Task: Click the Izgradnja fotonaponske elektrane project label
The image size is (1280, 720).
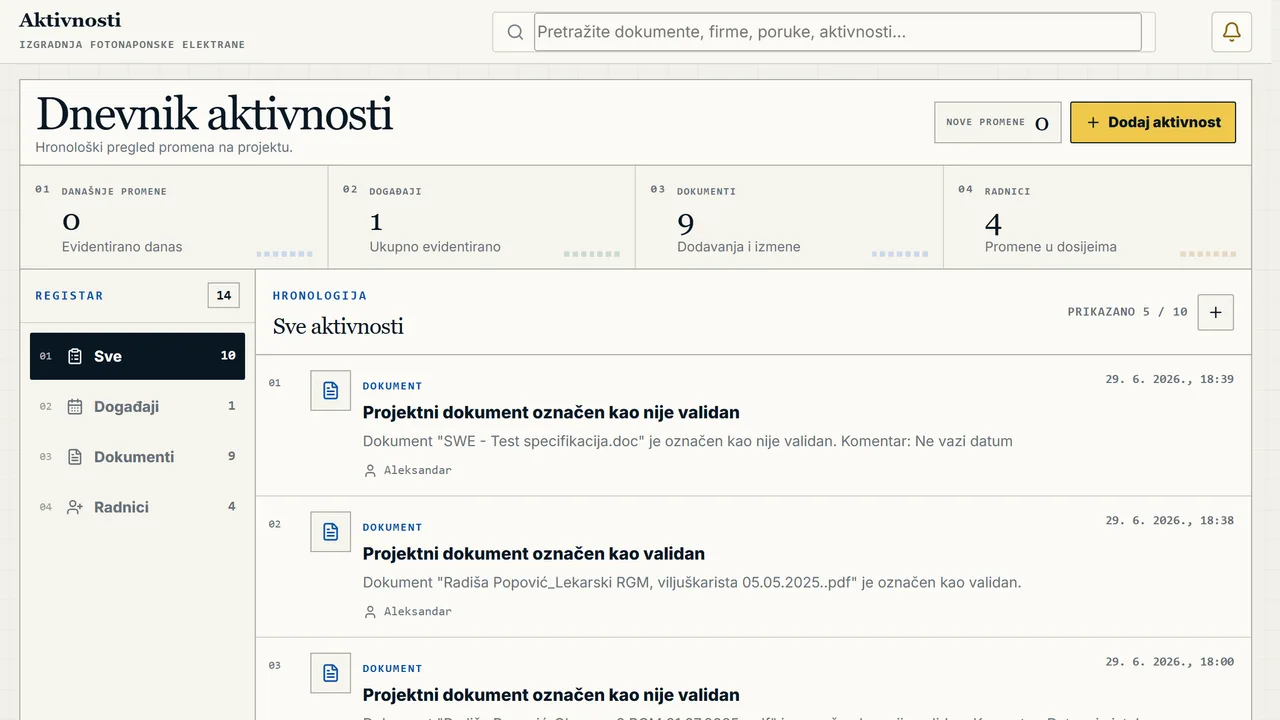Action: [x=132, y=45]
